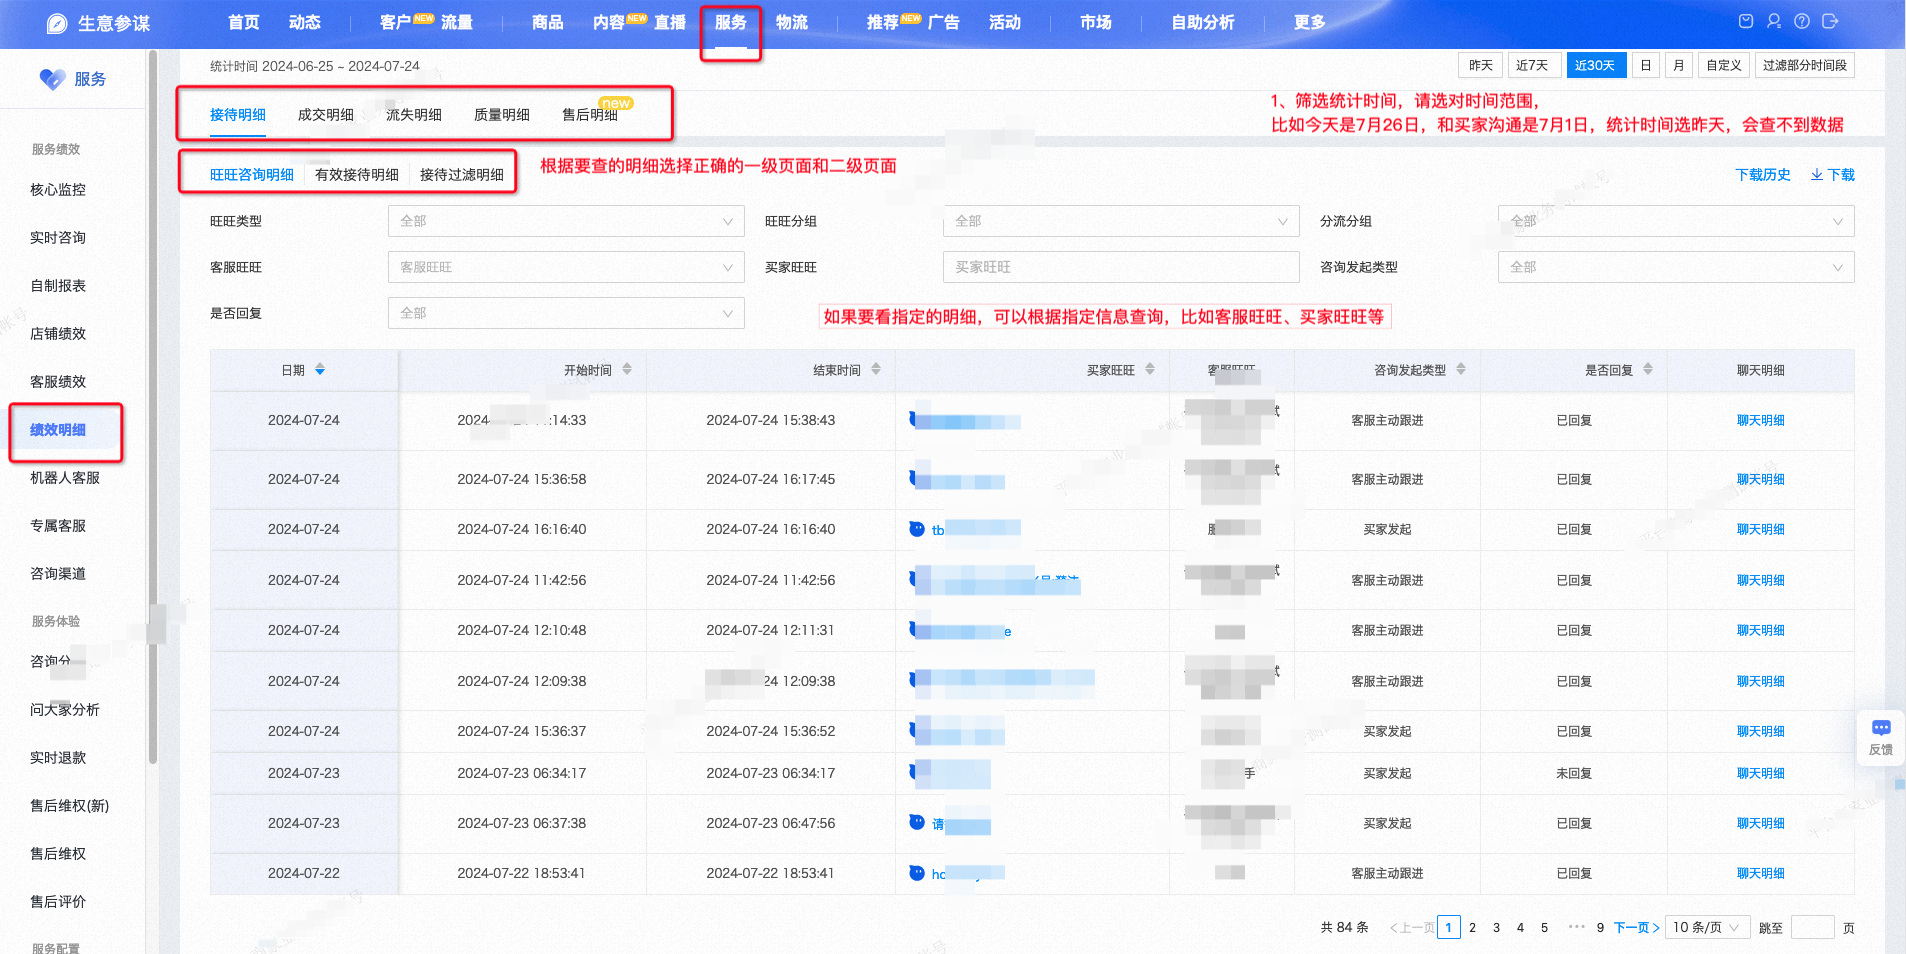Open the help question mark icon
This screenshot has height=954, width=1906.
coord(1802,21)
